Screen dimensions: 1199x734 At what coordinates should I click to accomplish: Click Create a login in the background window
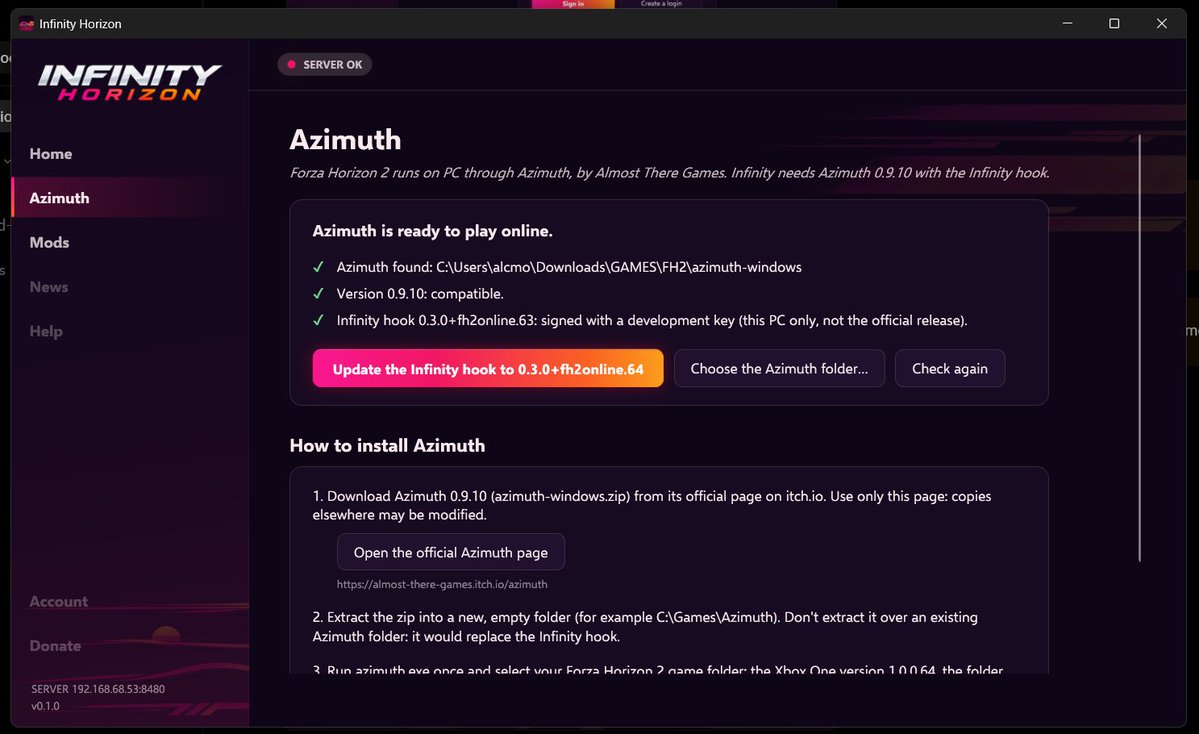point(661,4)
